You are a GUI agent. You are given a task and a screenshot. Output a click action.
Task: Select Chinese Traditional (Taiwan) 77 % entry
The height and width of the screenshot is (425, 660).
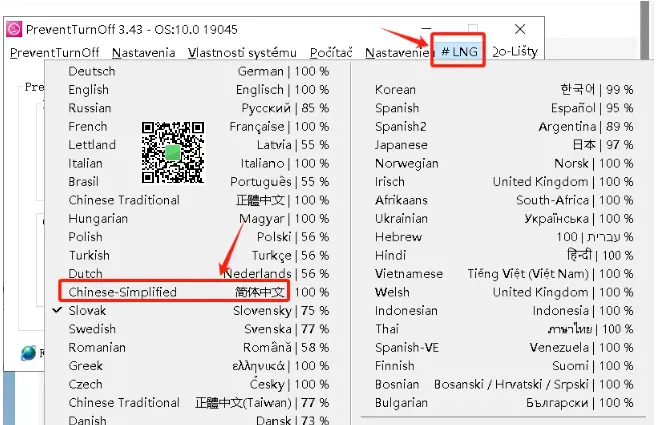[198, 403]
